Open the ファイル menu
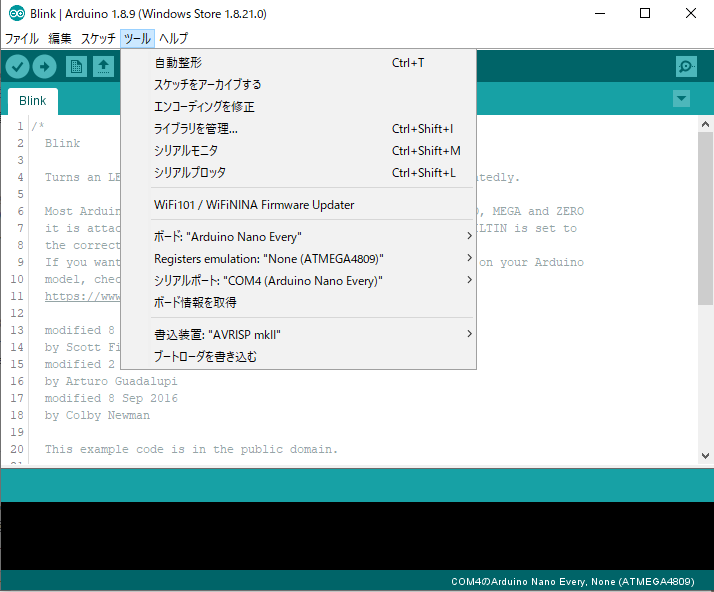Image resolution: width=714 pixels, height=592 pixels. (21, 39)
